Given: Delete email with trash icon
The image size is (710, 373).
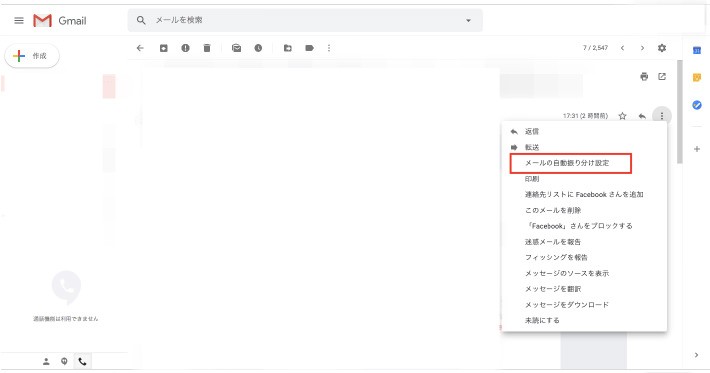Looking at the screenshot, I should 207,48.
